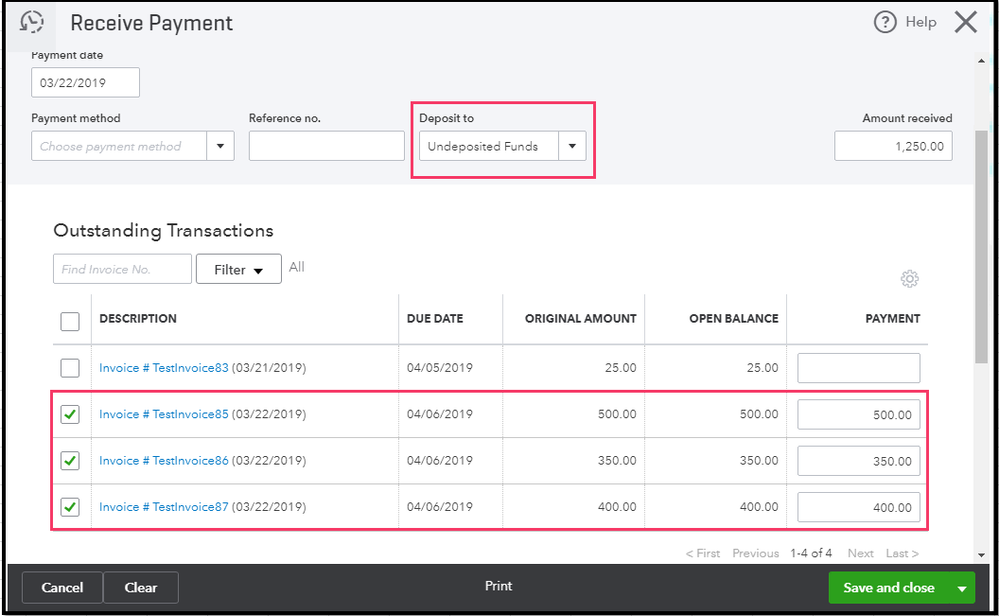Open the Invoice # TestInvoice86 link
Screen dimensions: 999x616
[163, 461]
